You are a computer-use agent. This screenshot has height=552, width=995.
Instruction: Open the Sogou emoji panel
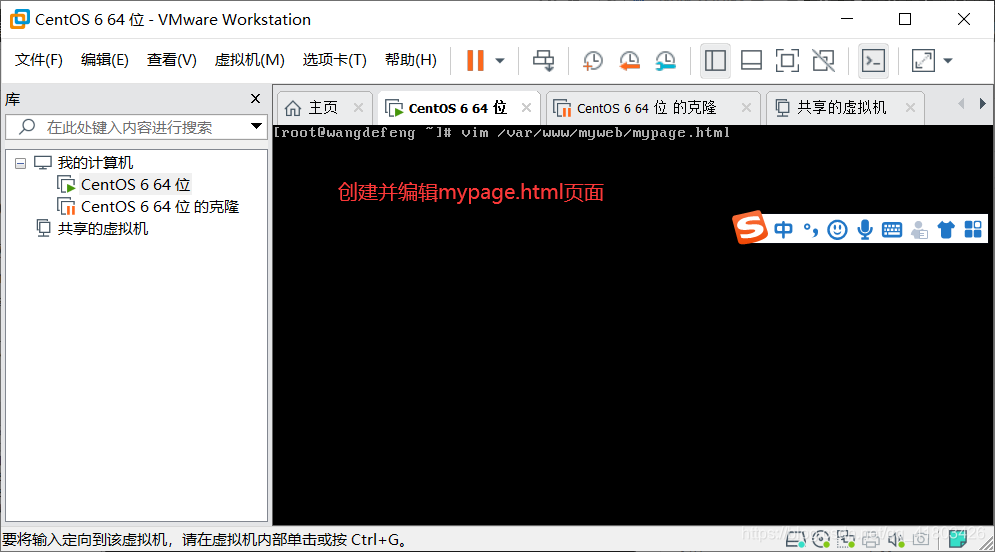tap(838, 229)
